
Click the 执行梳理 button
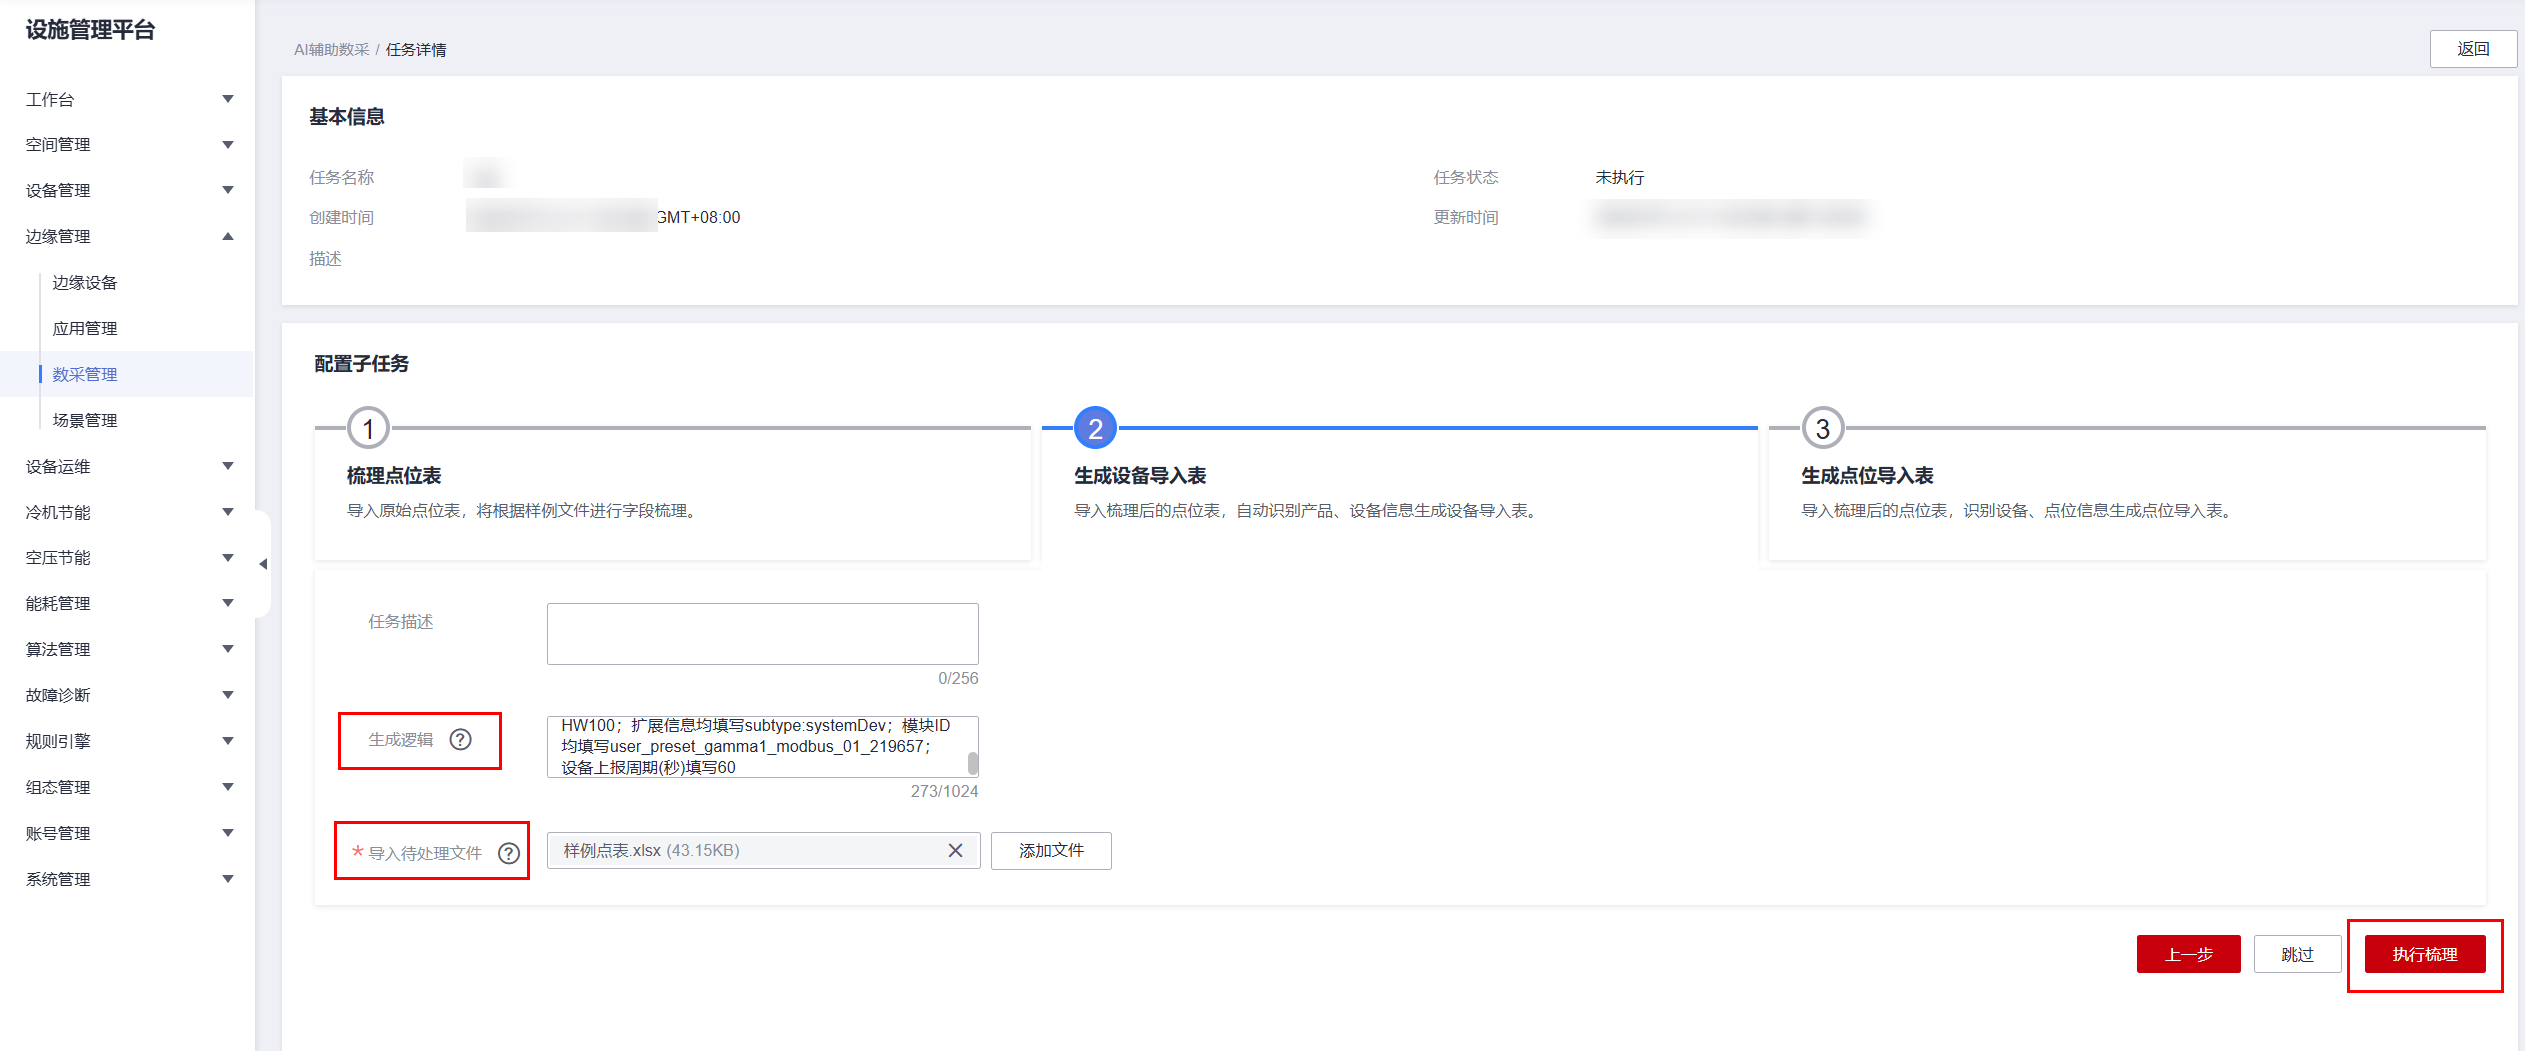point(2424,955)
